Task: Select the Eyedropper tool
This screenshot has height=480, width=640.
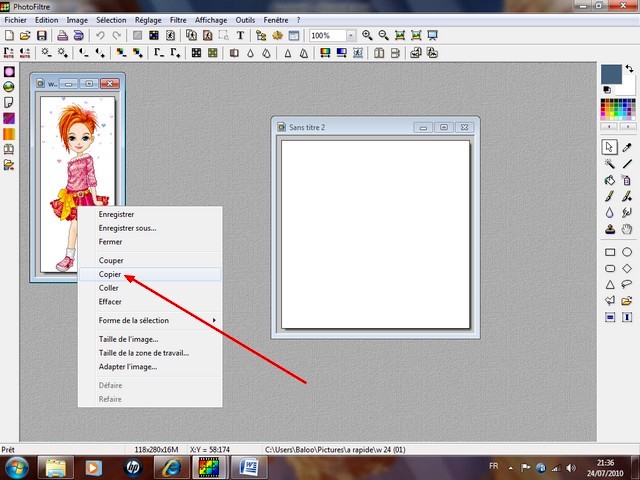Action: click(x=627, y=147)
